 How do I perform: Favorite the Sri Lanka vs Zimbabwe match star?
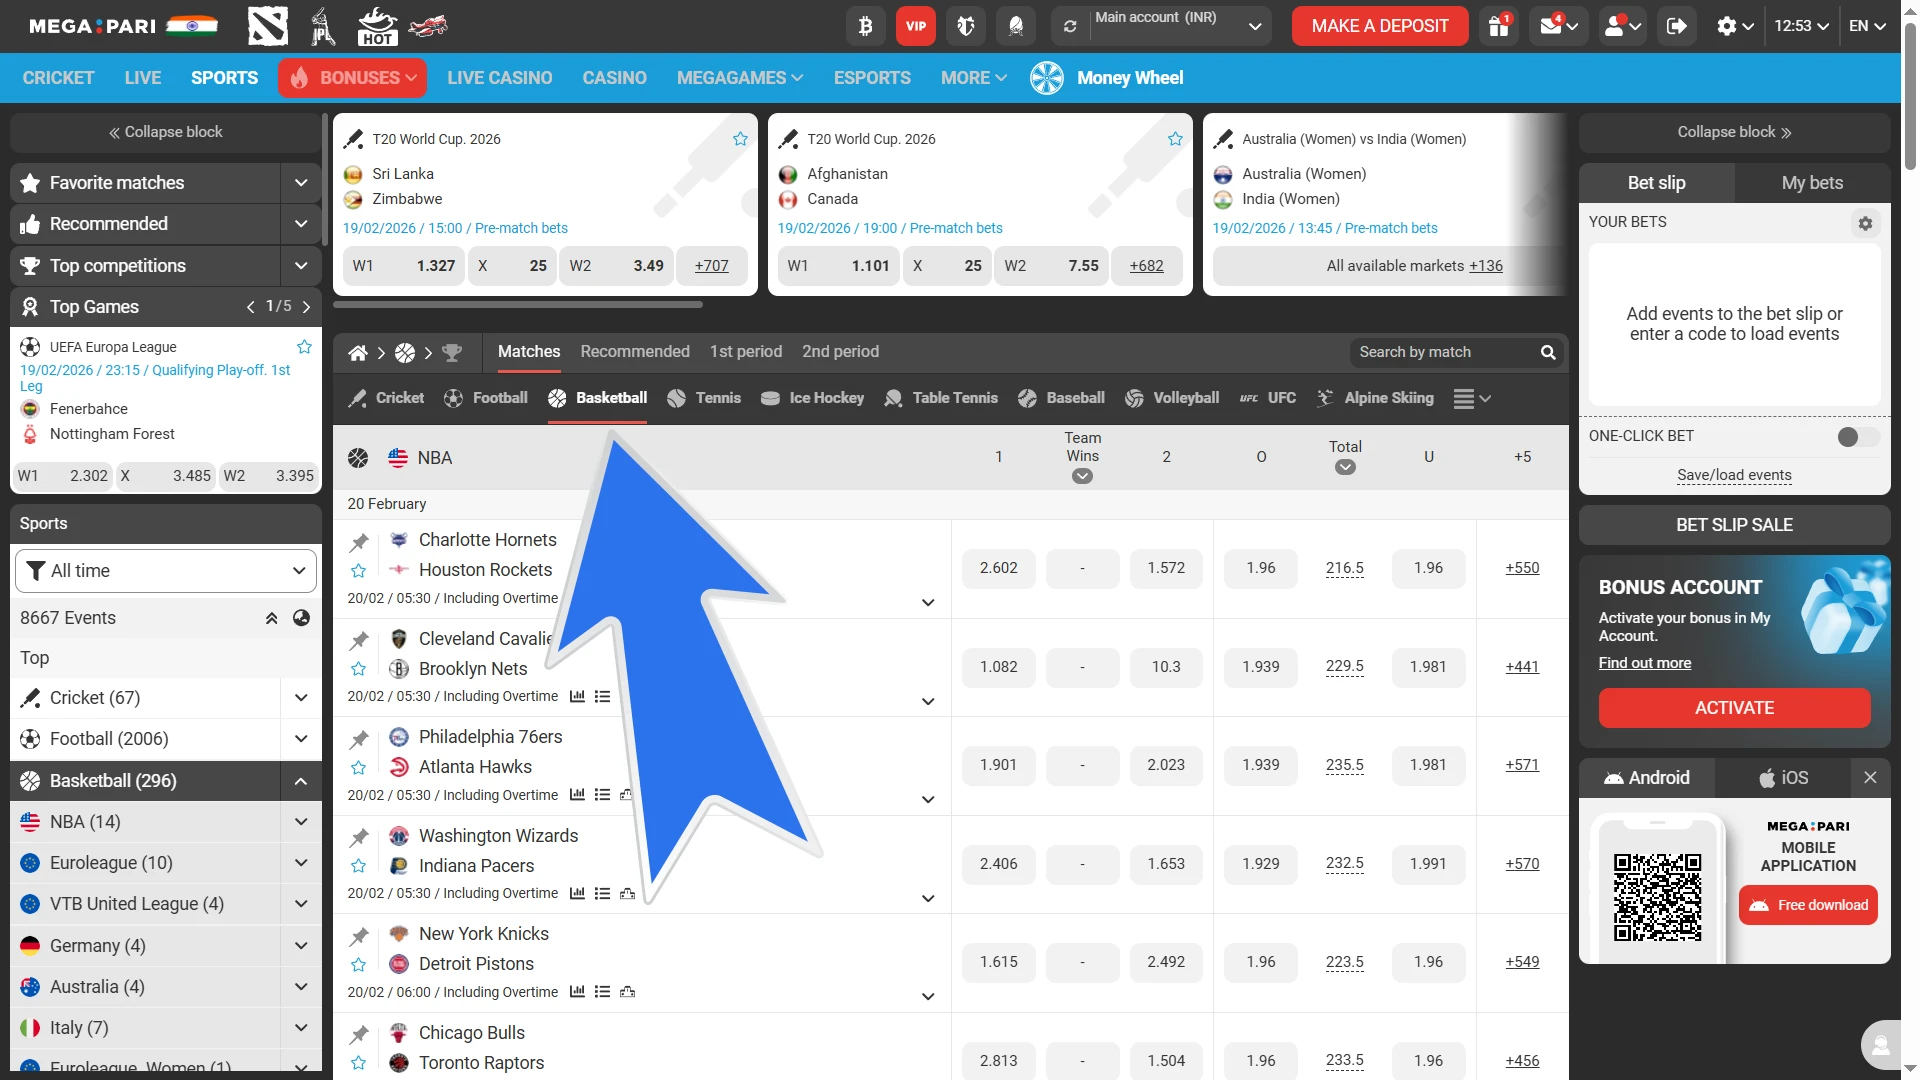(x=740, y=139)
